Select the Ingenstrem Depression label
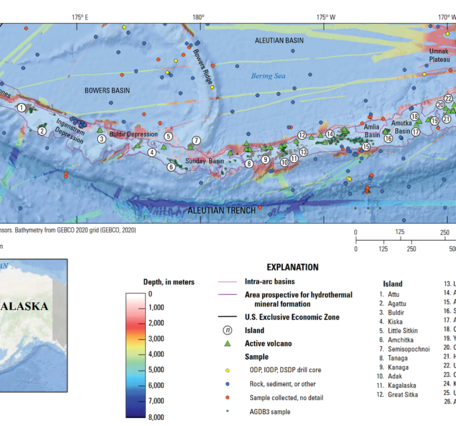 [70, 131]
